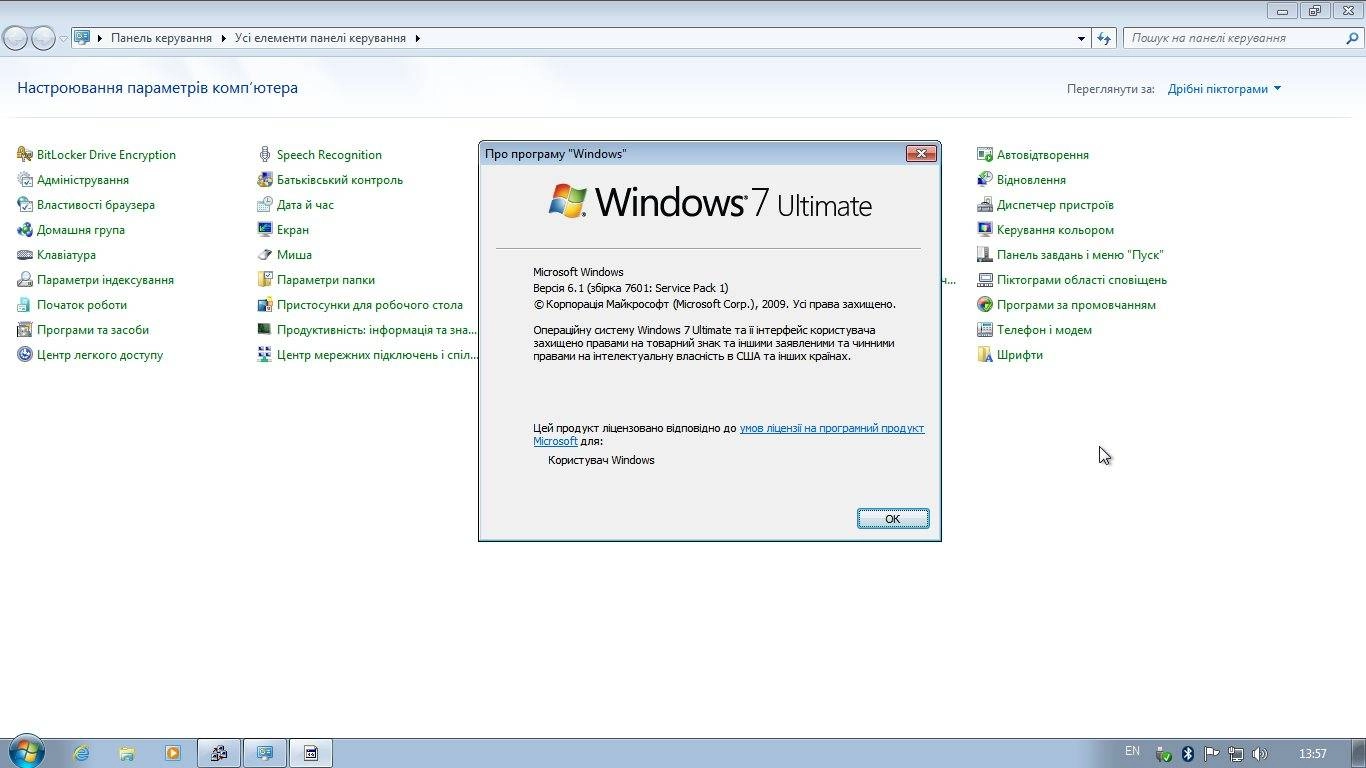Click the volume speaker tray icon
Image resolution: width=1366 pixels, height=768 pixels.
tap(1260, 754)
